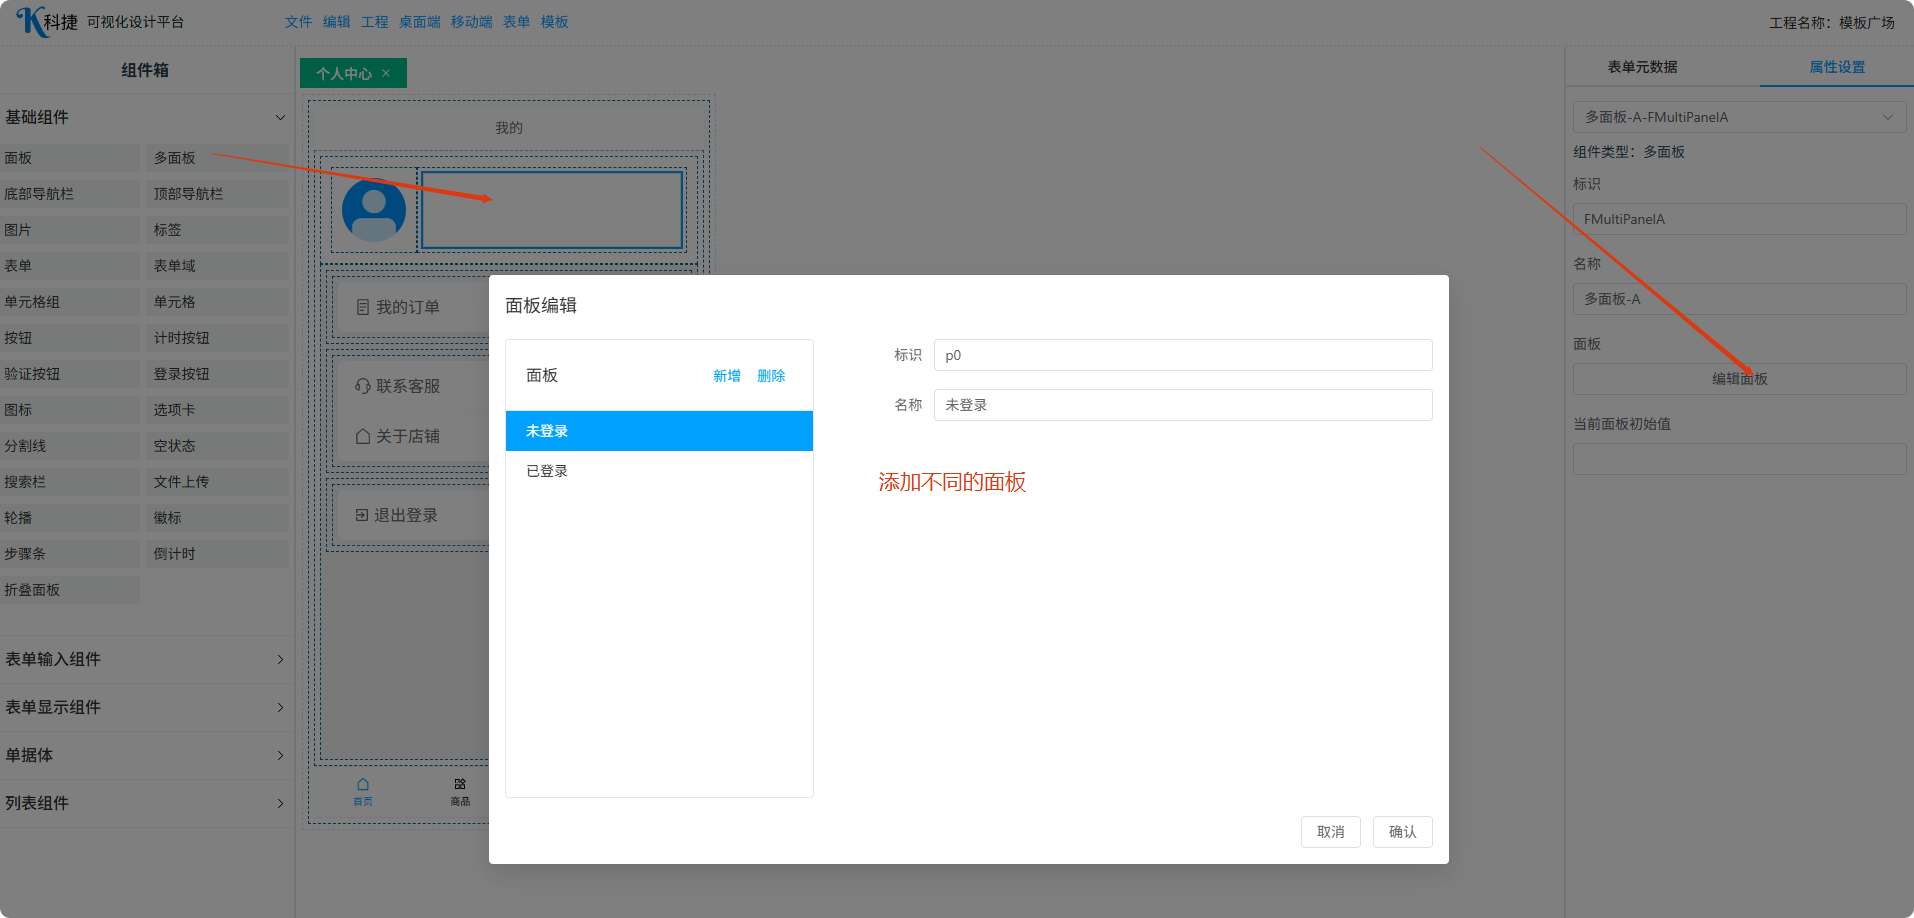Click the user avatar icon
Screen dimensions: 1914x918
(x=374, y=210)
